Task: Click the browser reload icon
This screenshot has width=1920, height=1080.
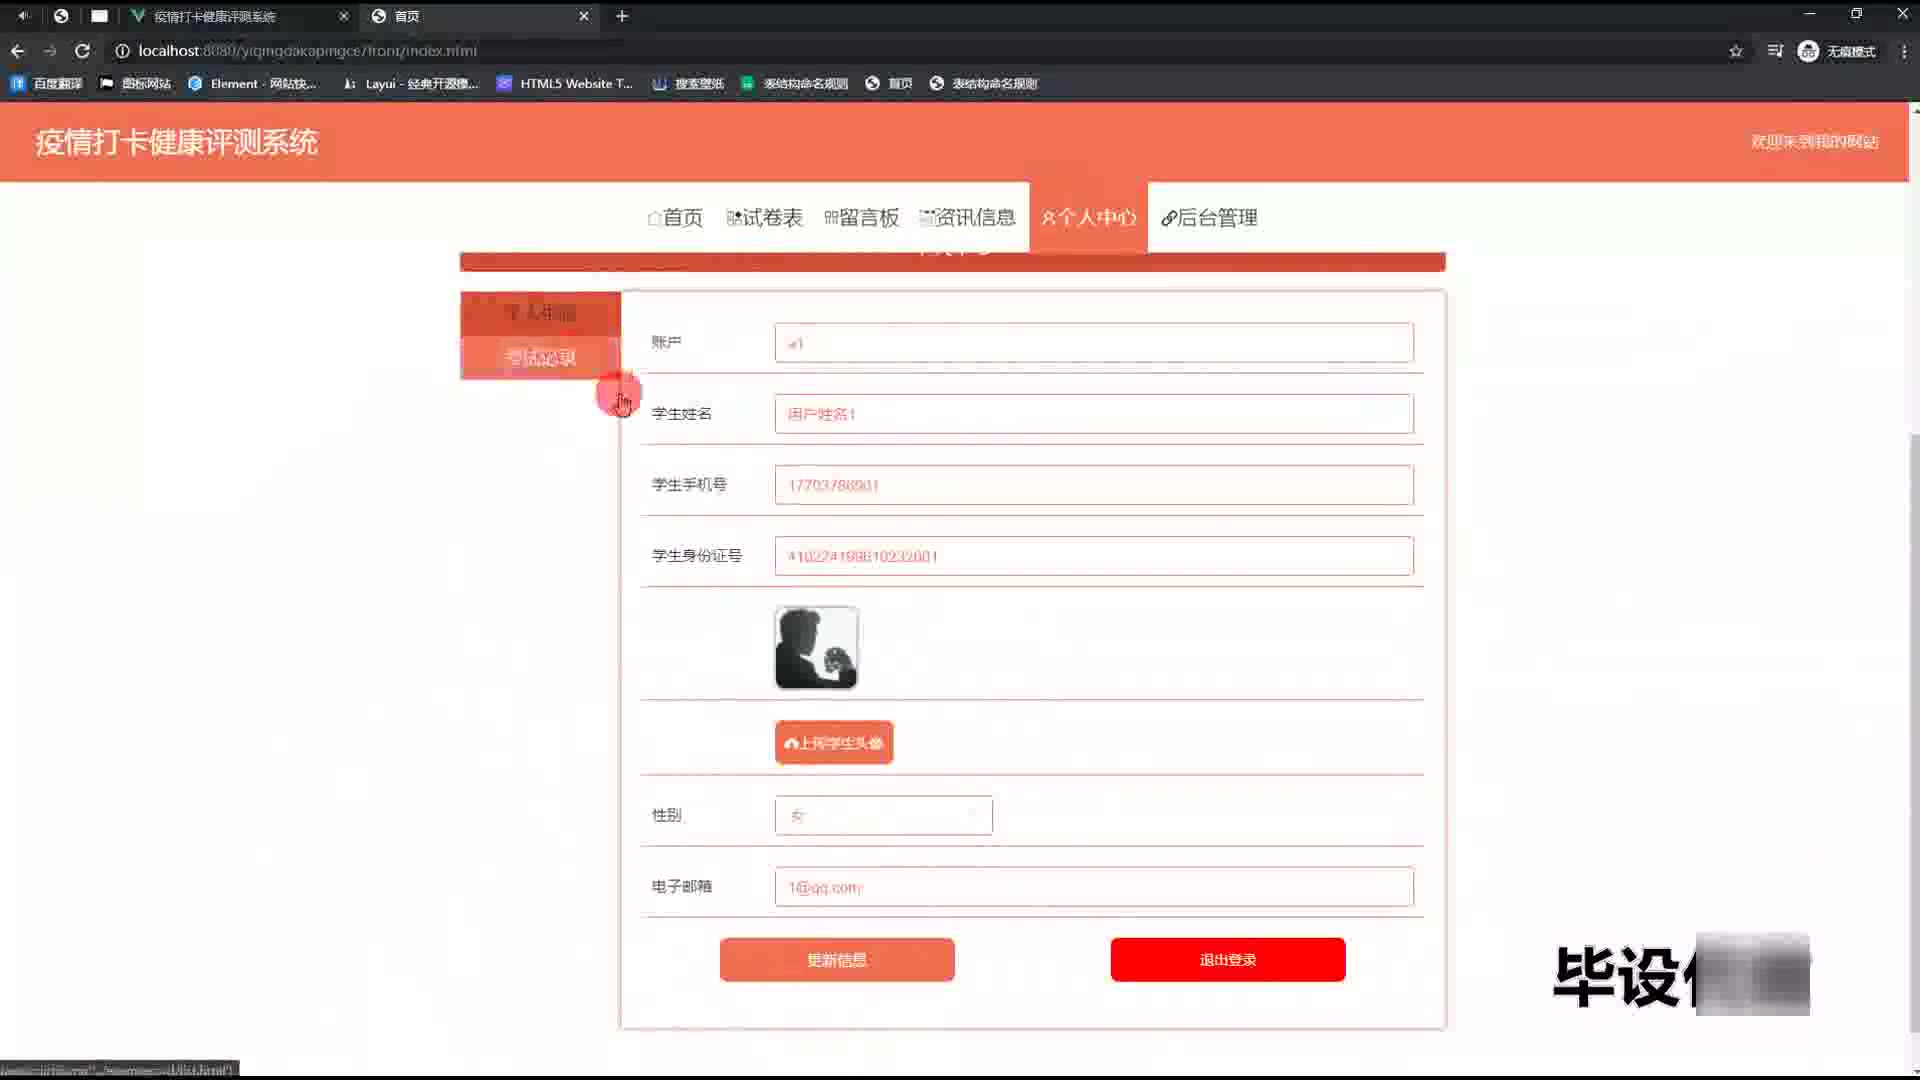Action: click(82, 51)
